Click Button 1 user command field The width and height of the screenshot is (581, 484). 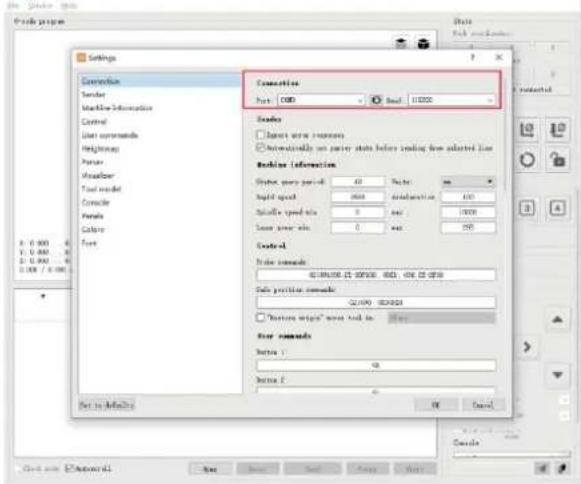tap(376, 365)
